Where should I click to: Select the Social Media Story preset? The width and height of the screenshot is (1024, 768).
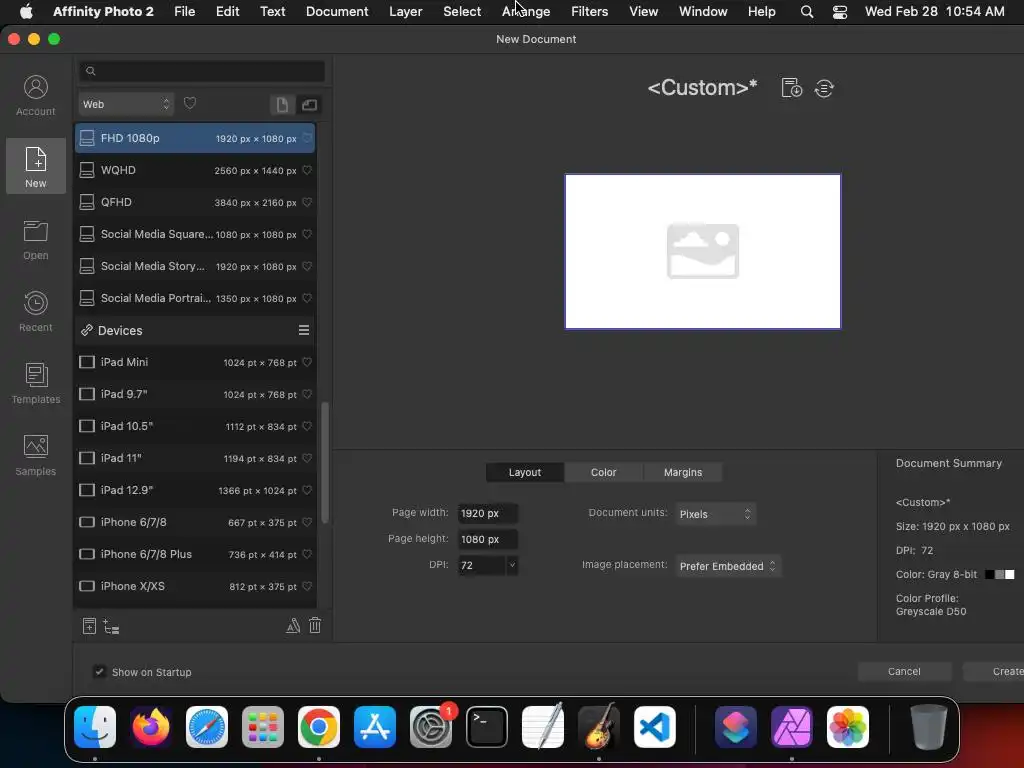coord(195,266)
